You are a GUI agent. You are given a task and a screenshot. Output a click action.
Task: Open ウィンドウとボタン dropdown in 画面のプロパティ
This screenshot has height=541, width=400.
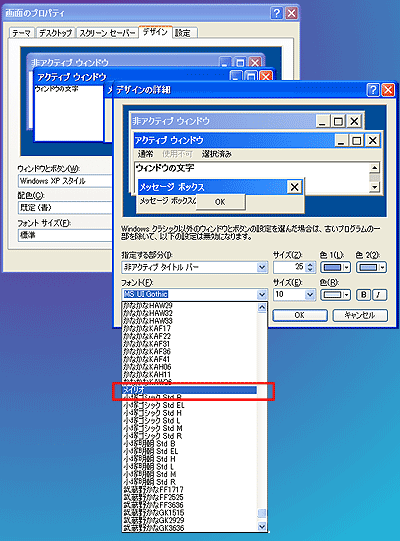coord(65,181)
